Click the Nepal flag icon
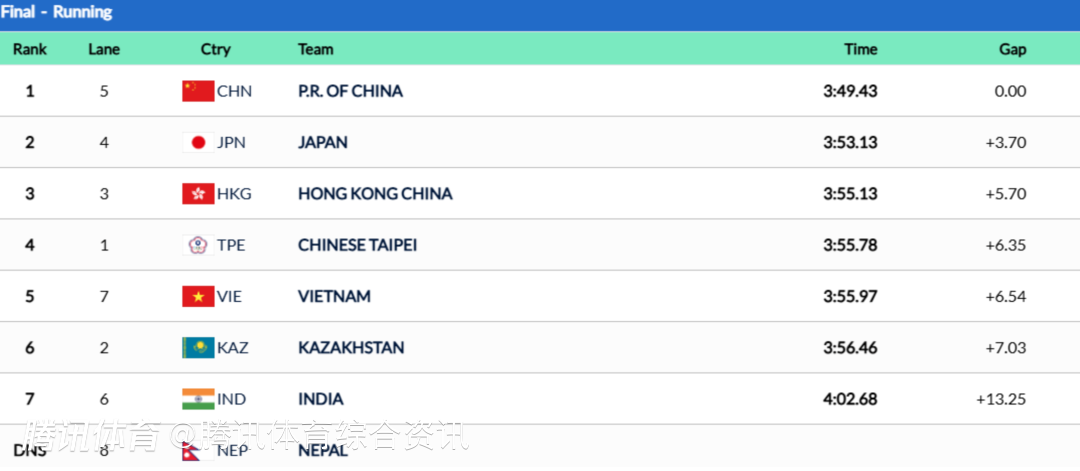Screen dimensions: 1080x471 pyautogui.click(x=198, y=450)
